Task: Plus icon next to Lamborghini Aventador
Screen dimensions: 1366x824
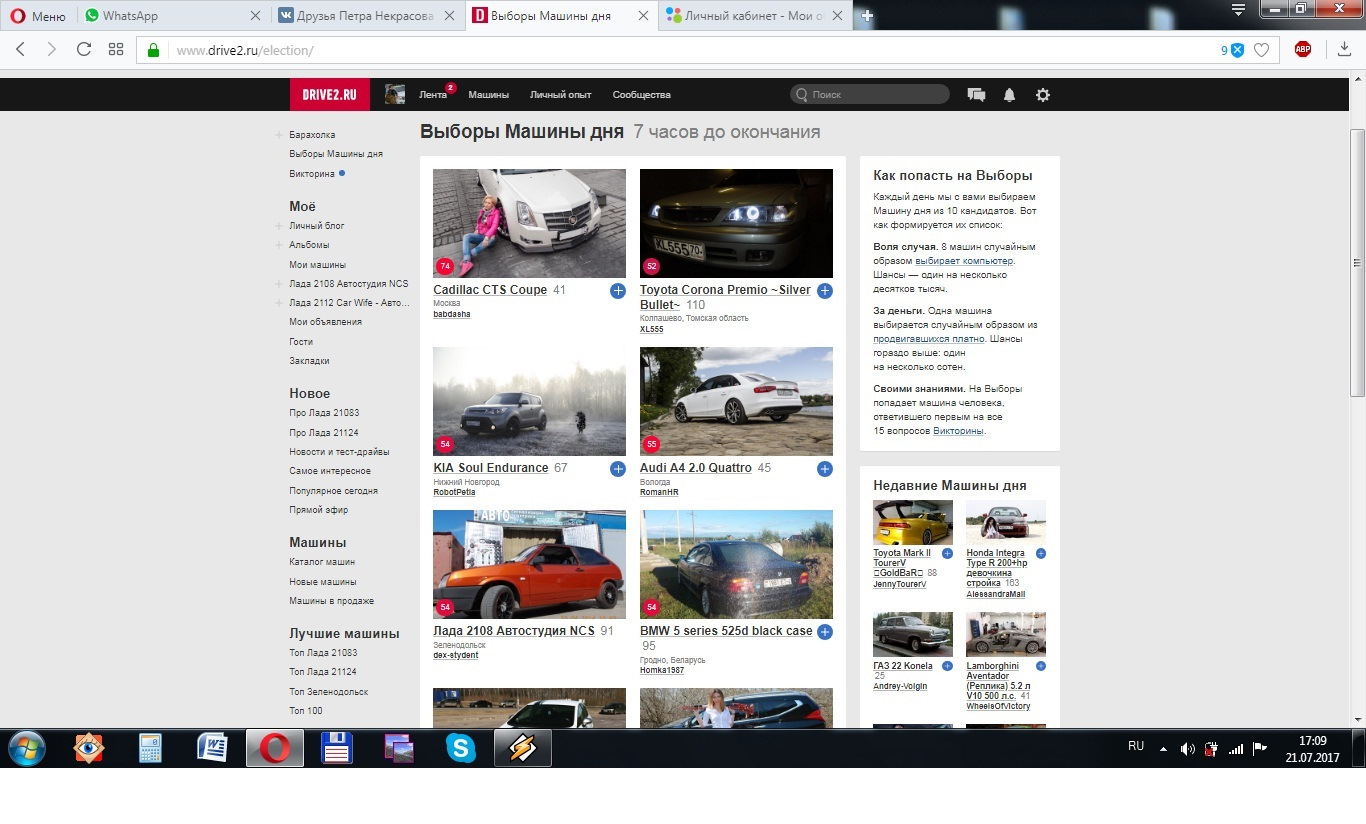Action: [x=1041, y=666]
